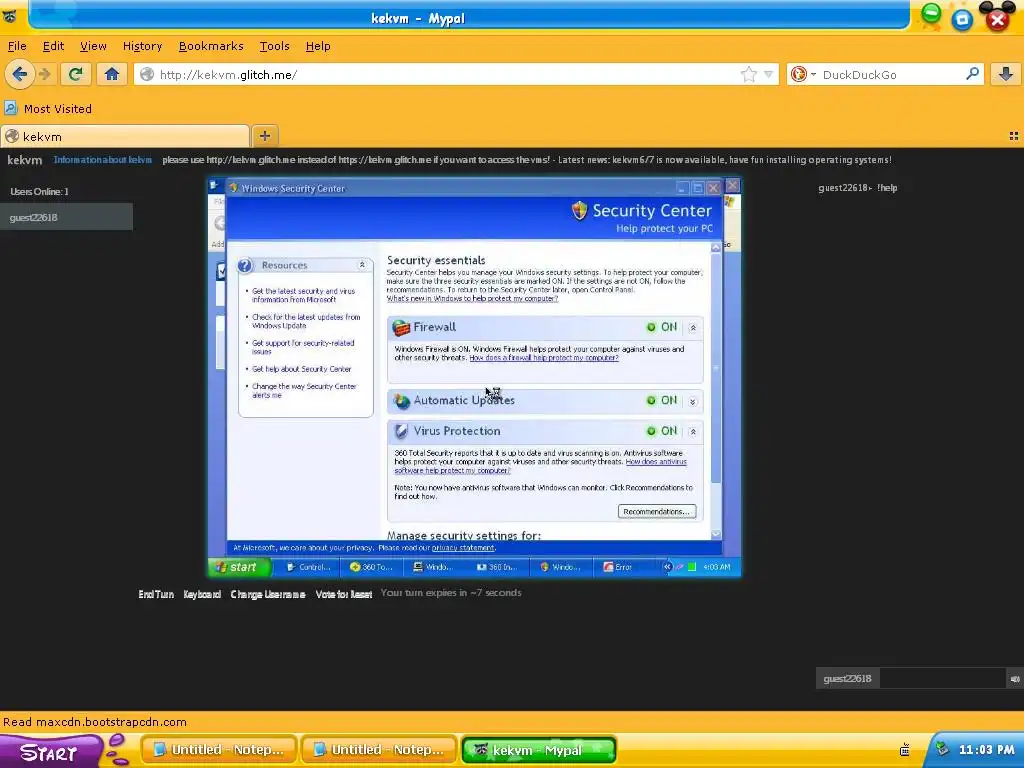1024x768 pixels.
Task: Click the Security Center scrollbar down arrow
Action: [716, 534]
